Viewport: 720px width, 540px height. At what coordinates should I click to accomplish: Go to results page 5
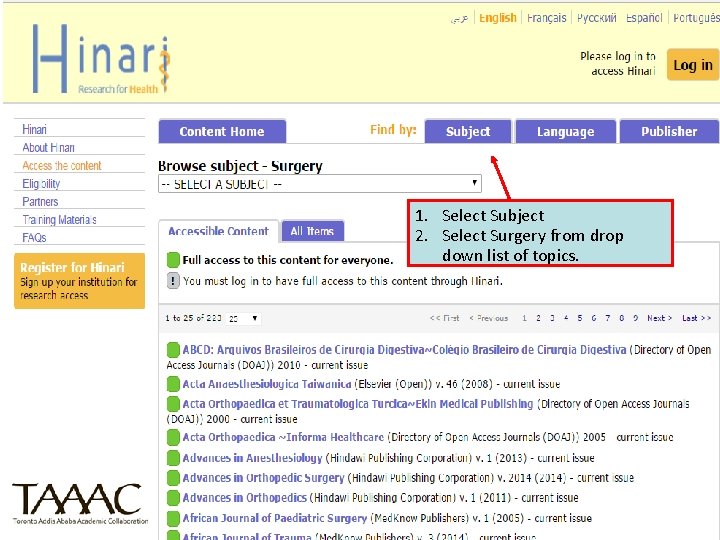[x=580, y=318]
